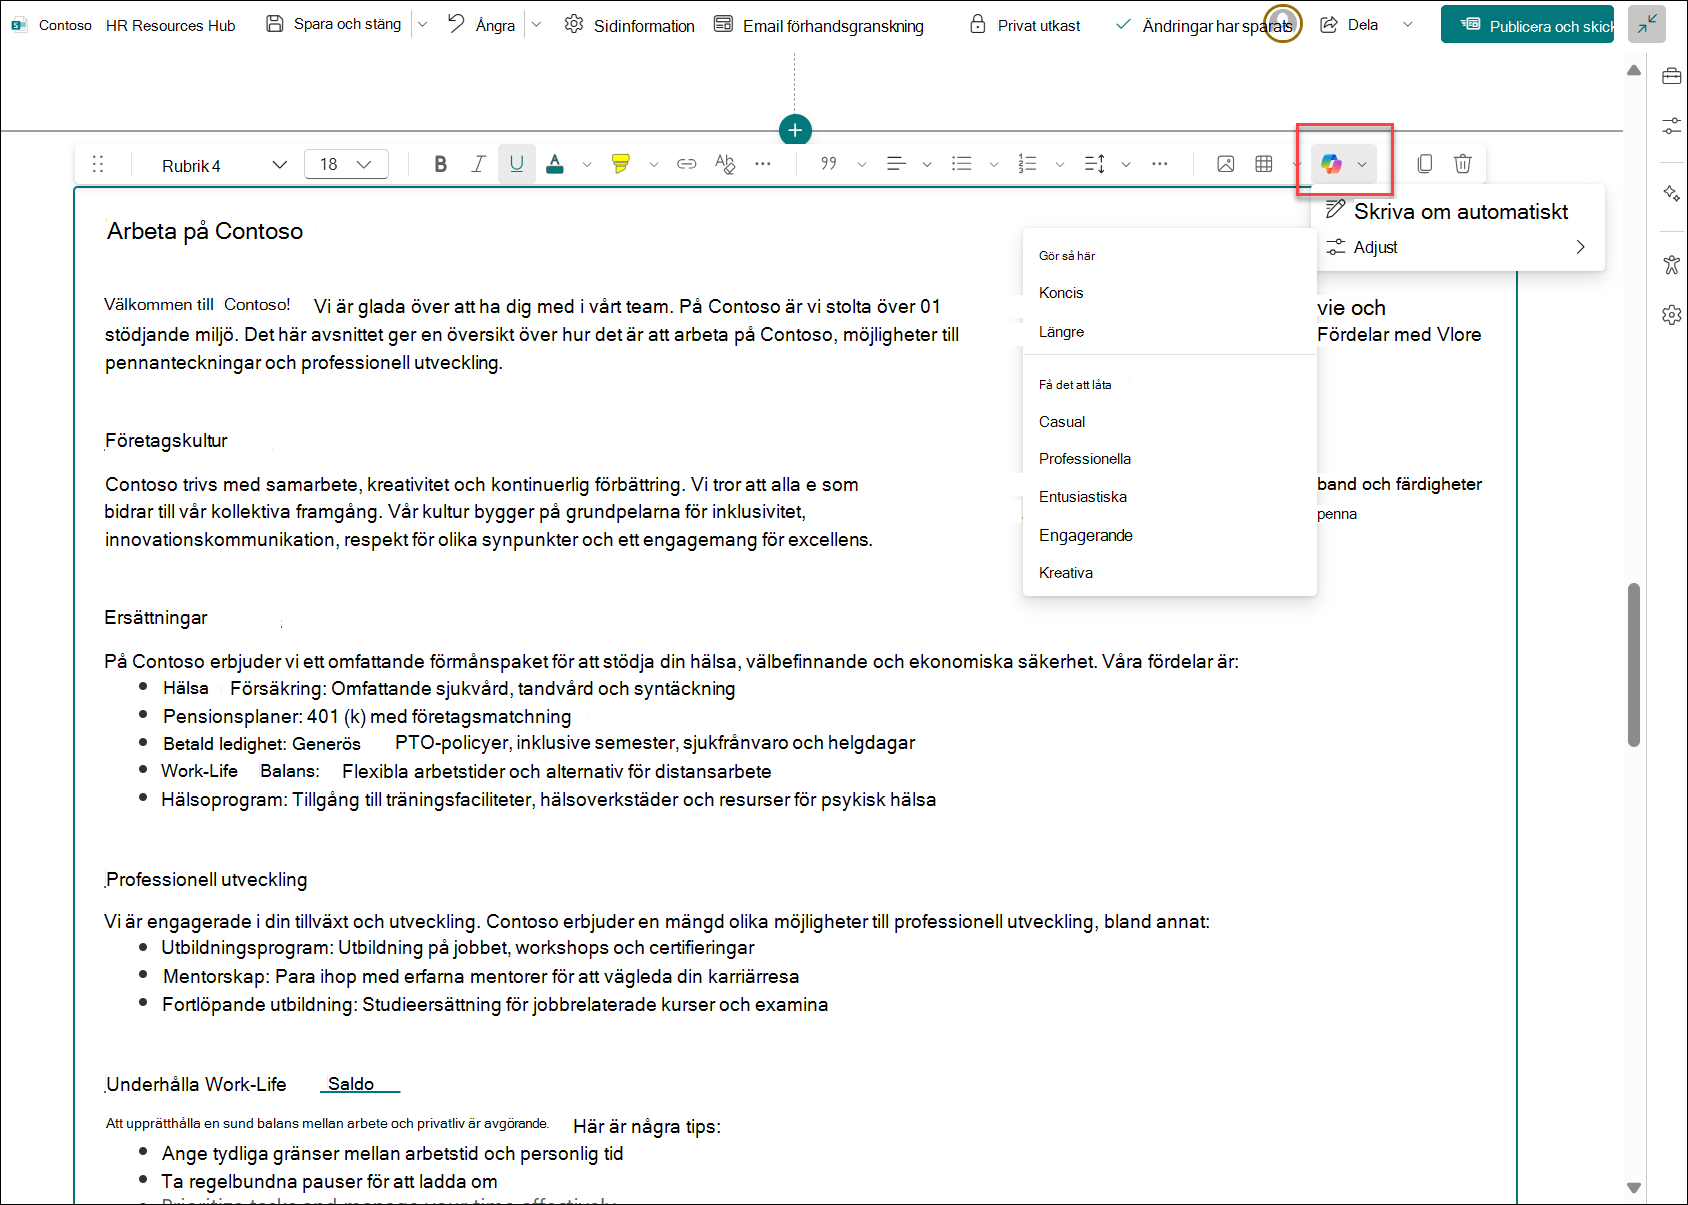Insert a hyperlink with the link icon

click(687, 164)
